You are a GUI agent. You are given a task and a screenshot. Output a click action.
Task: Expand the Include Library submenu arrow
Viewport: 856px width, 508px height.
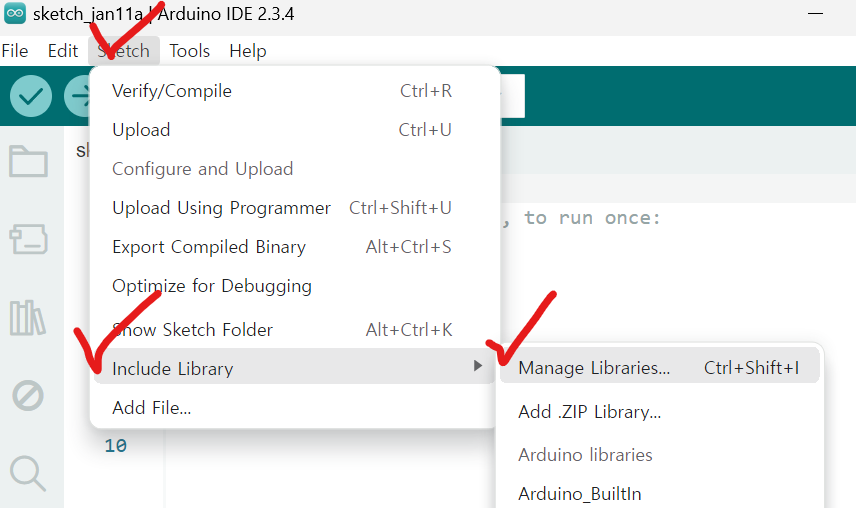coord(478,366)
